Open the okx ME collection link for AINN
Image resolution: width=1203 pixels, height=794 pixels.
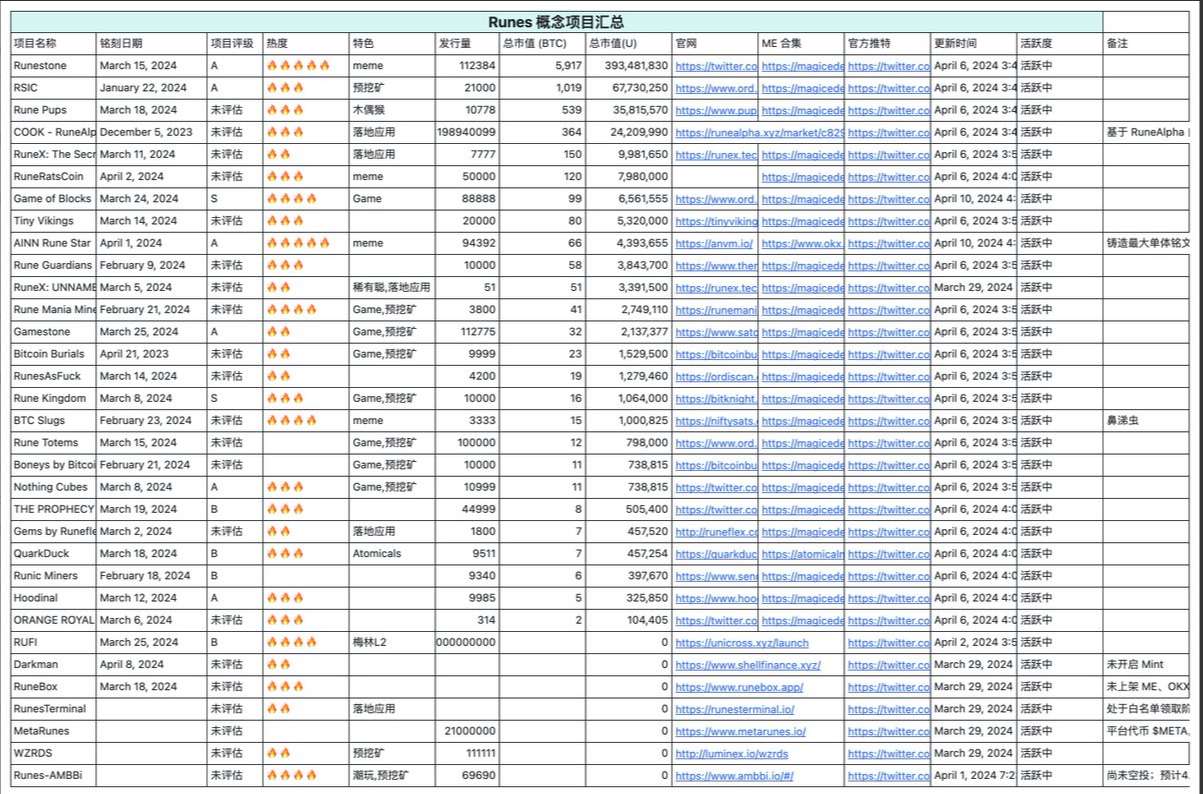point(802,243)
